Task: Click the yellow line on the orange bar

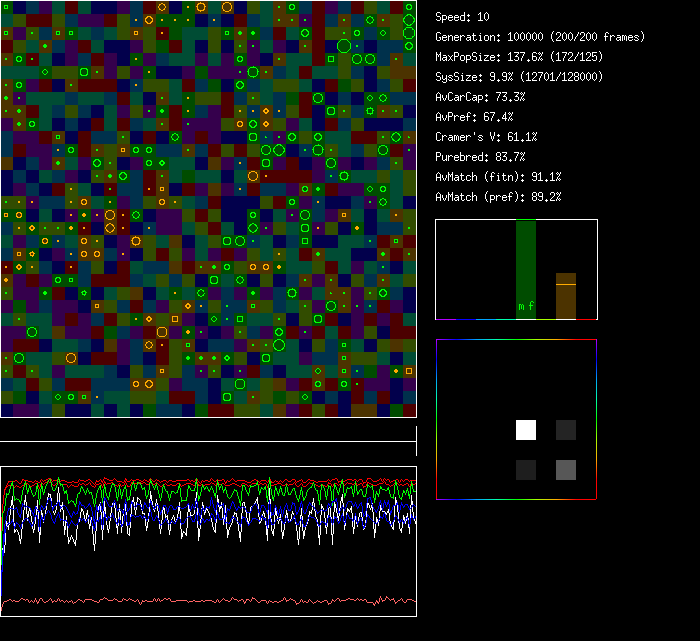Action: pyautogui.click(x=566, y=284)
